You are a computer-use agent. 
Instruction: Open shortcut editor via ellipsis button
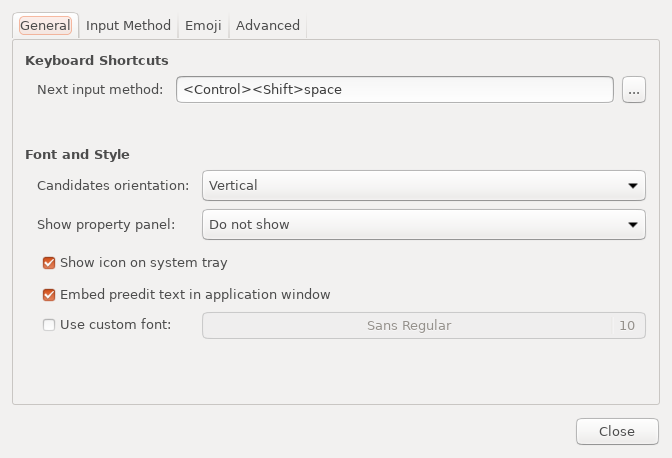634,90
